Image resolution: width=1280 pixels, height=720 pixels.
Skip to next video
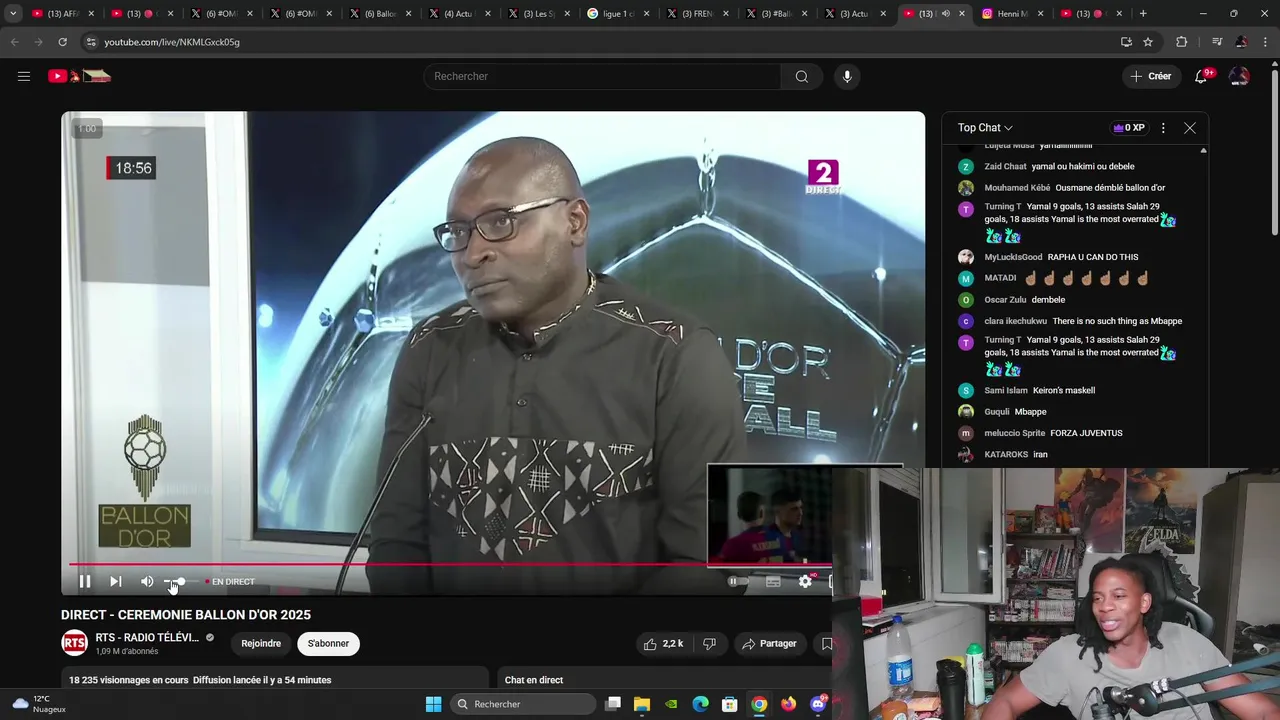click(116, 581)
